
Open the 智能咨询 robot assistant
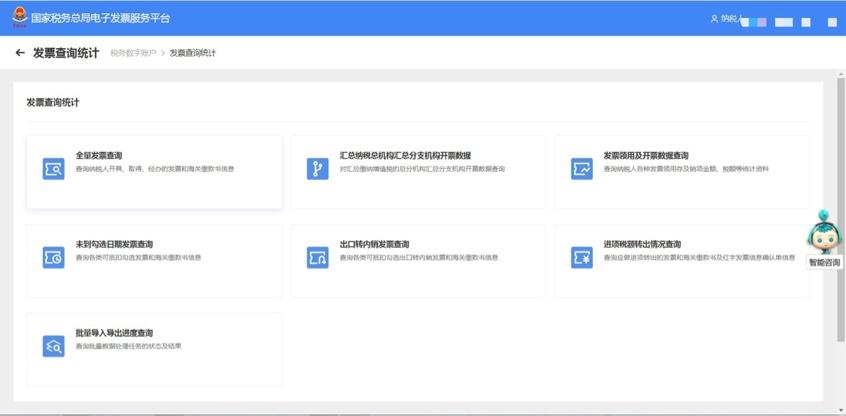click(x=824, y=239)
